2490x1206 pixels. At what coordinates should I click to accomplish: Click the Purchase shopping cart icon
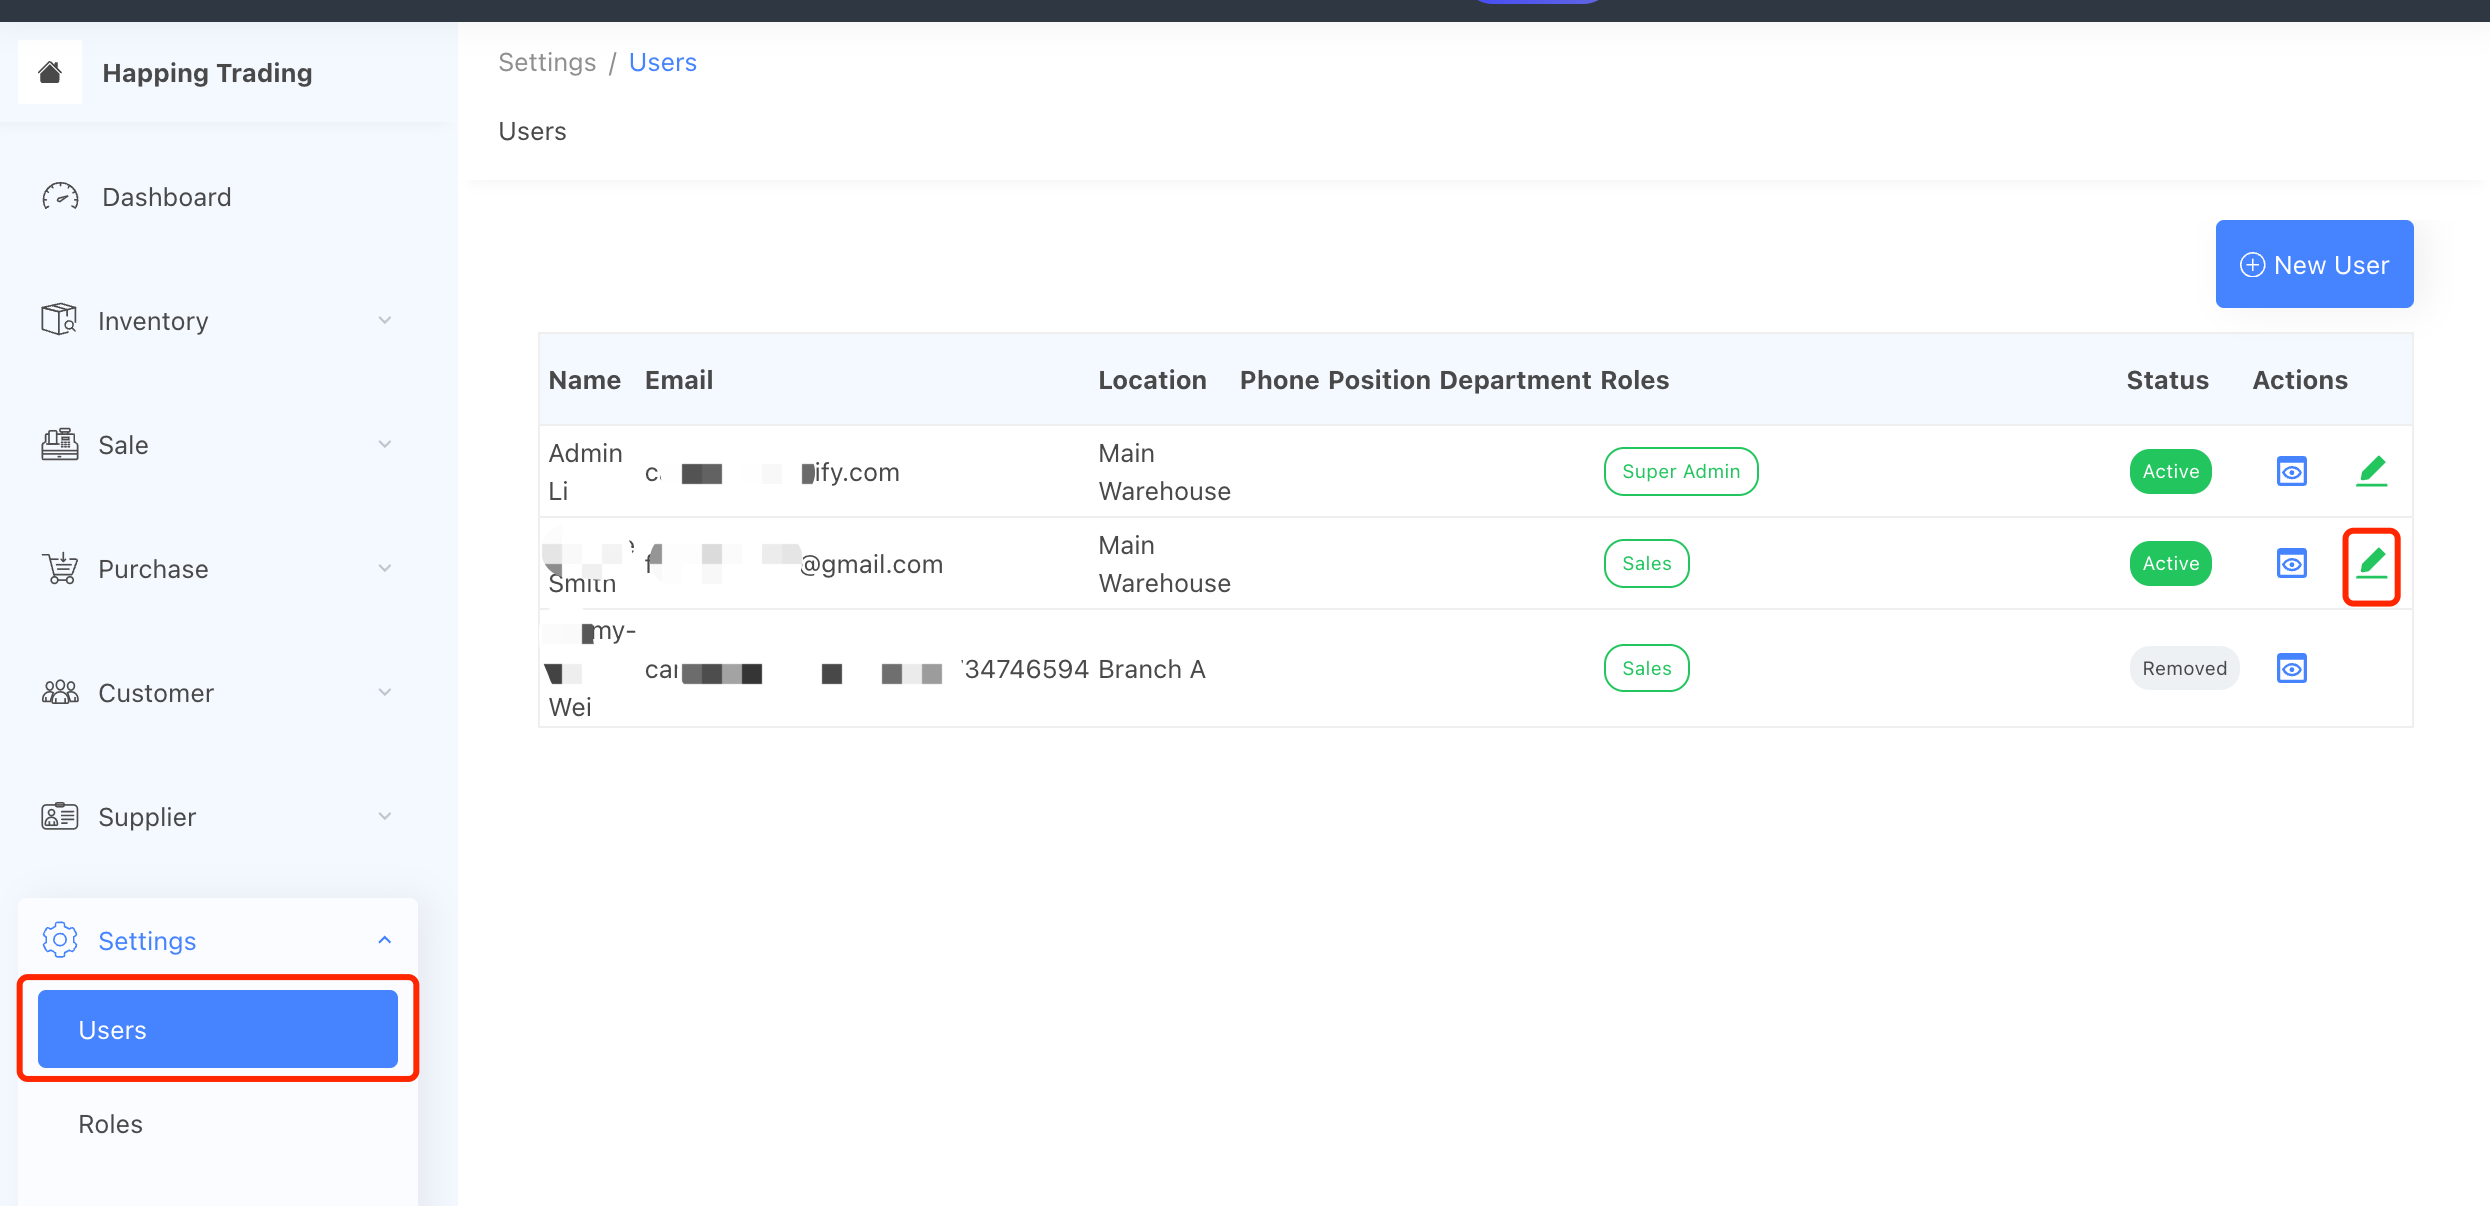click(x=60, y=568)
